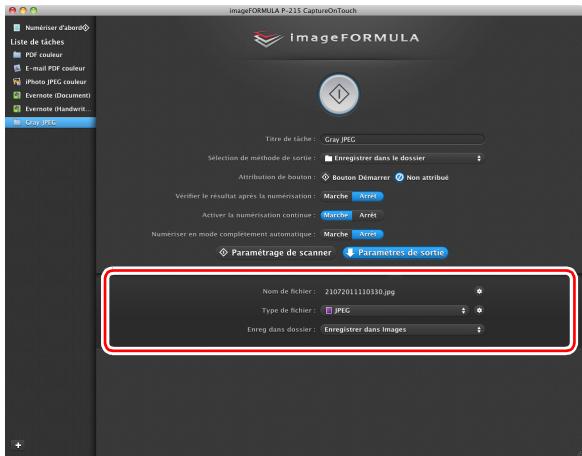Click the Gray JPEG folder icon
Viewport: 582px width, 456px height.
pos(17,122)
